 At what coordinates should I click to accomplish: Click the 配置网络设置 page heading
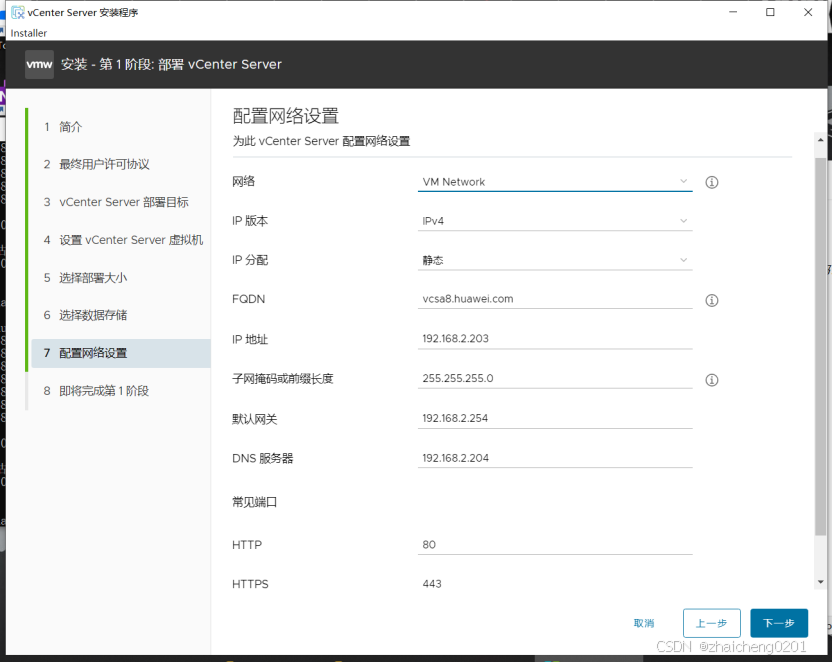285,116
